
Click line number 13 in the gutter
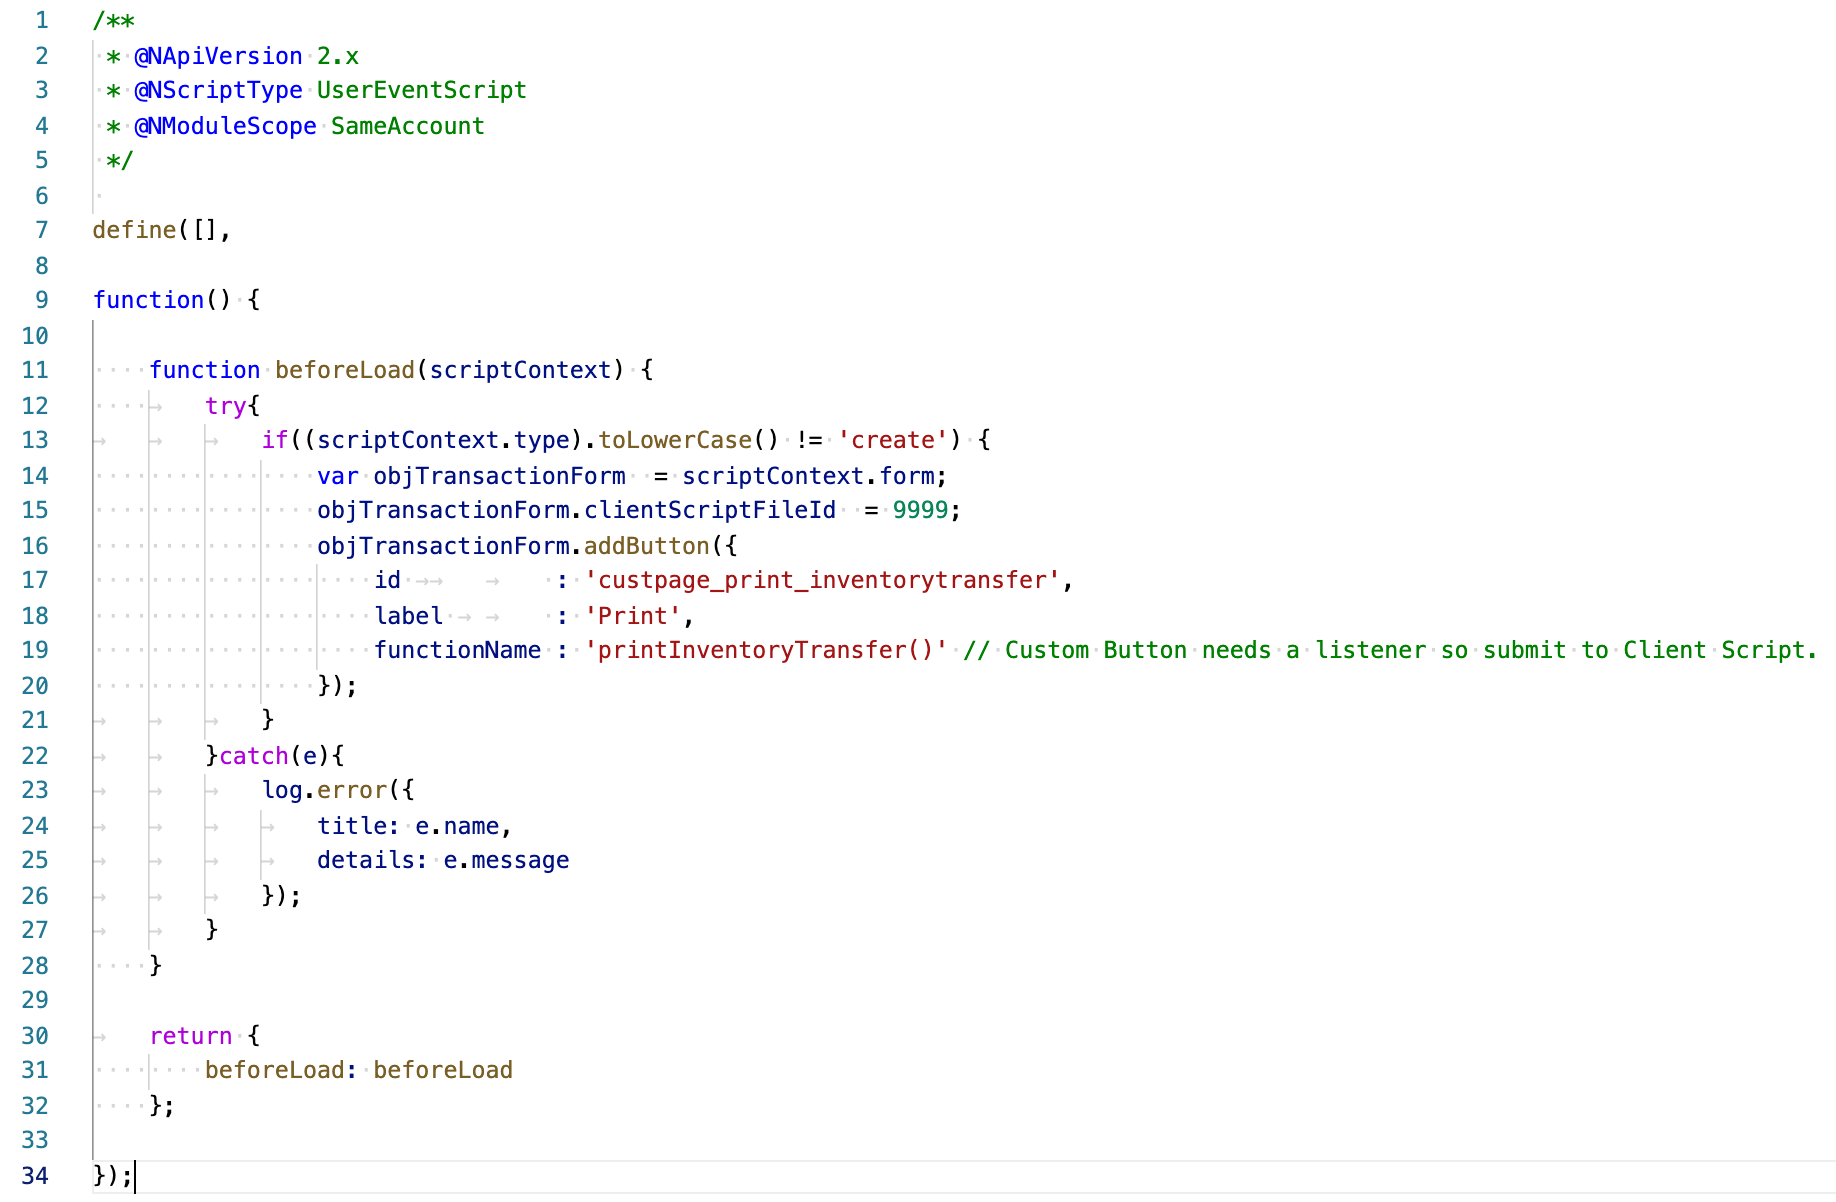click(35, 440)
